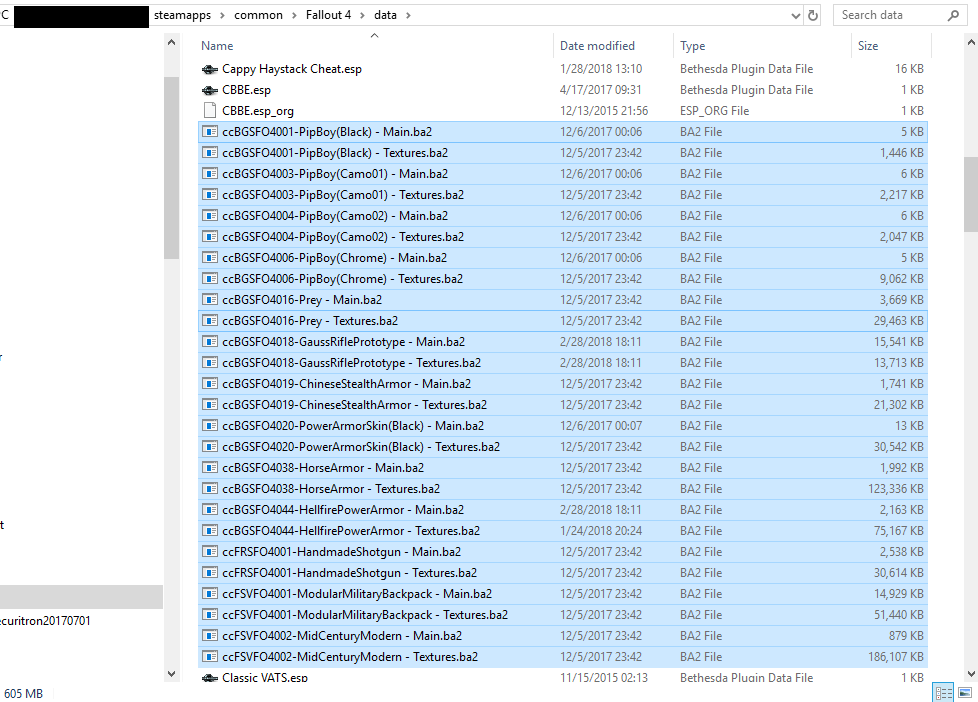The image size is (978, 702).
Task: Click the Cappy Haystack Cheat.esp plugin icon
Action: coord(210,69)
